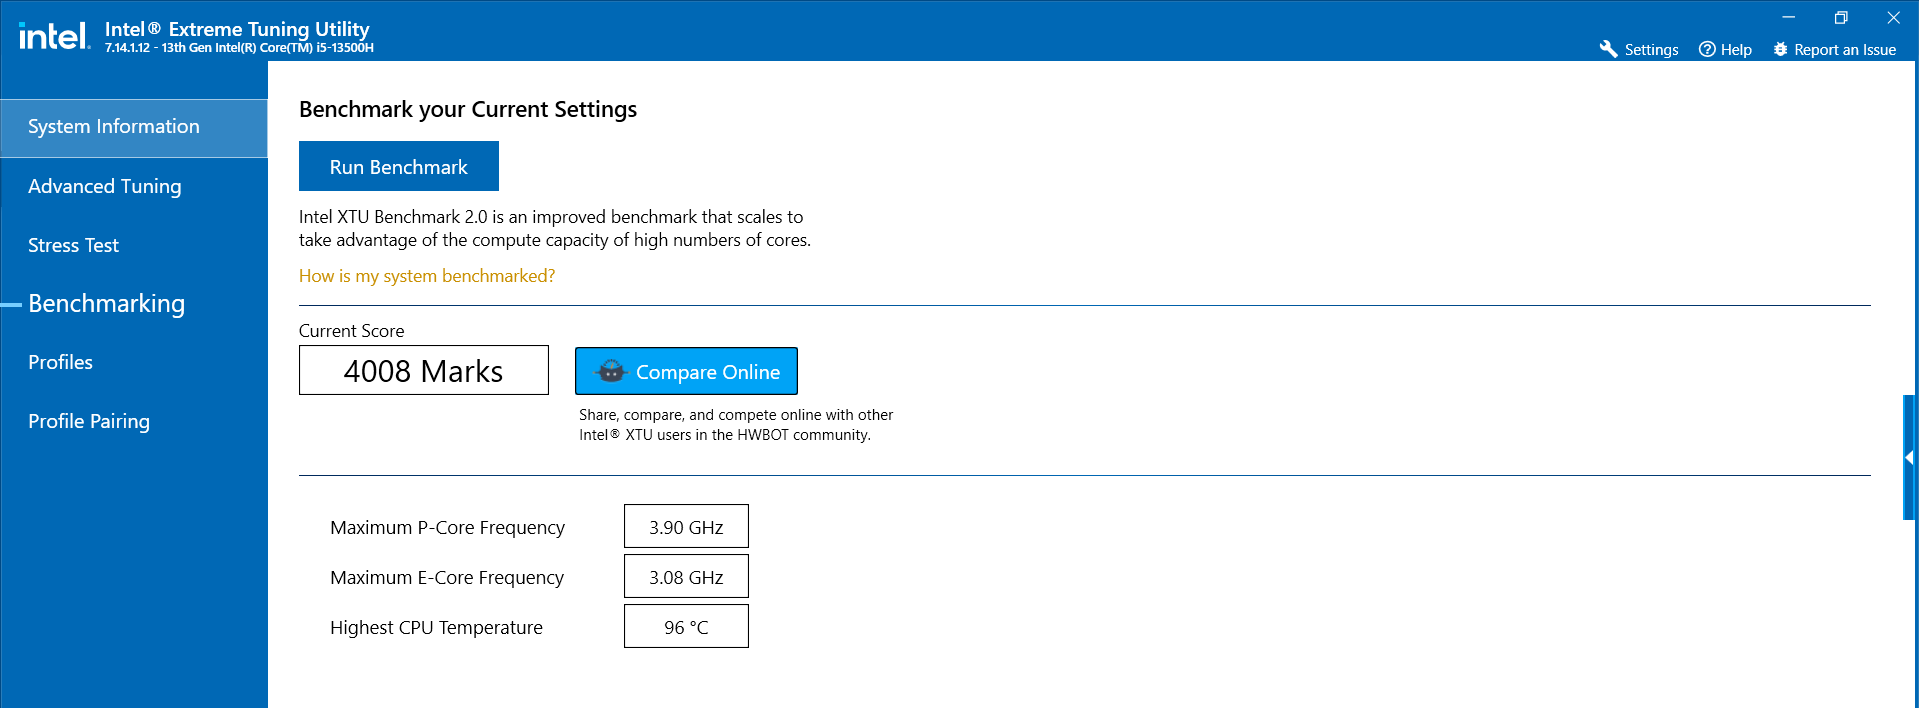Click the Benchmark your Current Settings heading

(468, 109)
